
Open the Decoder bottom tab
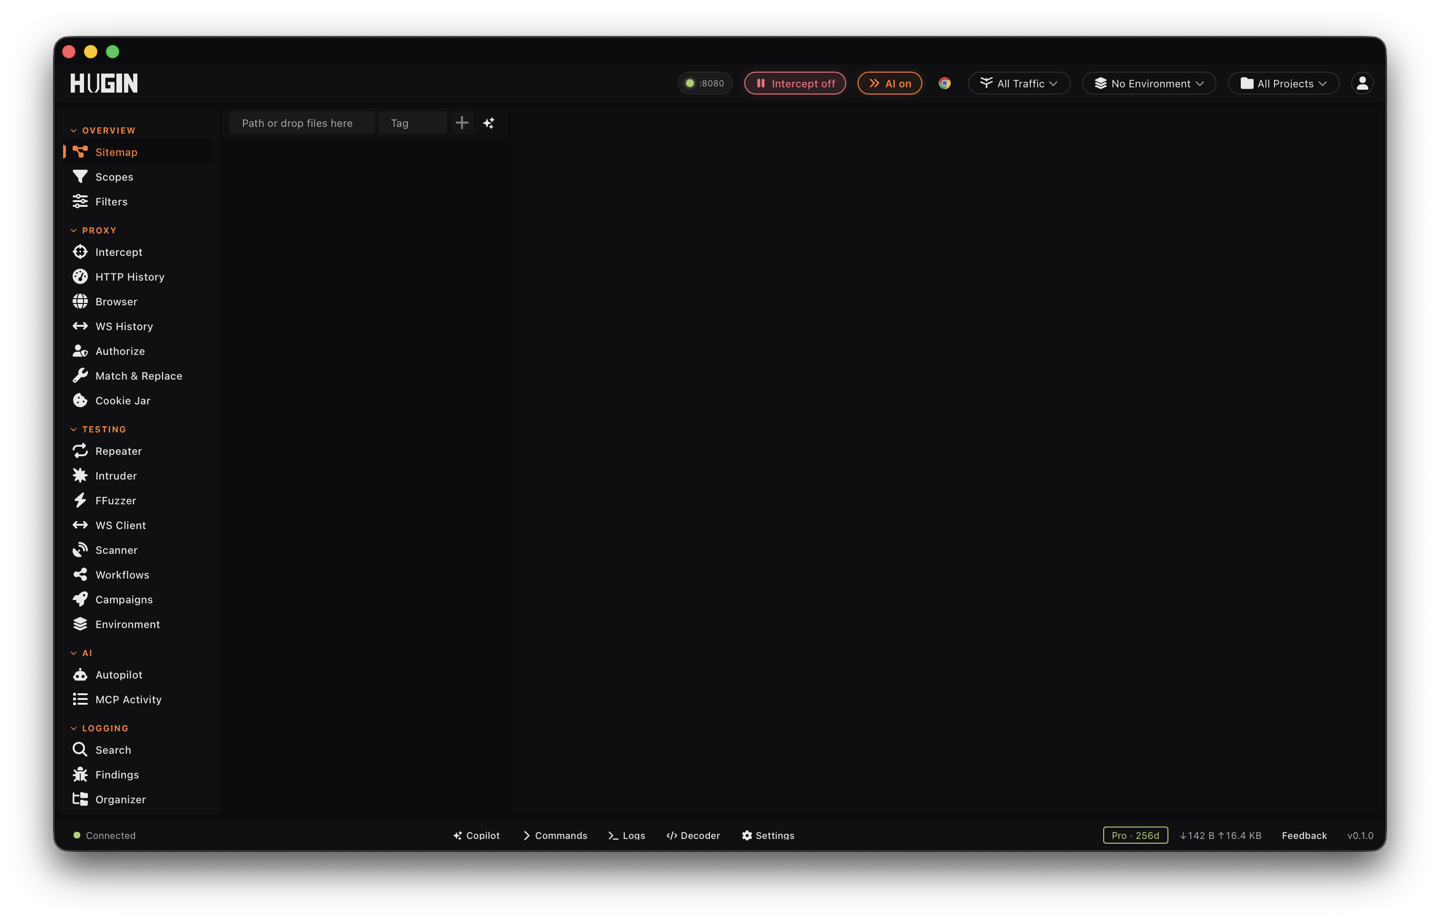693,836
